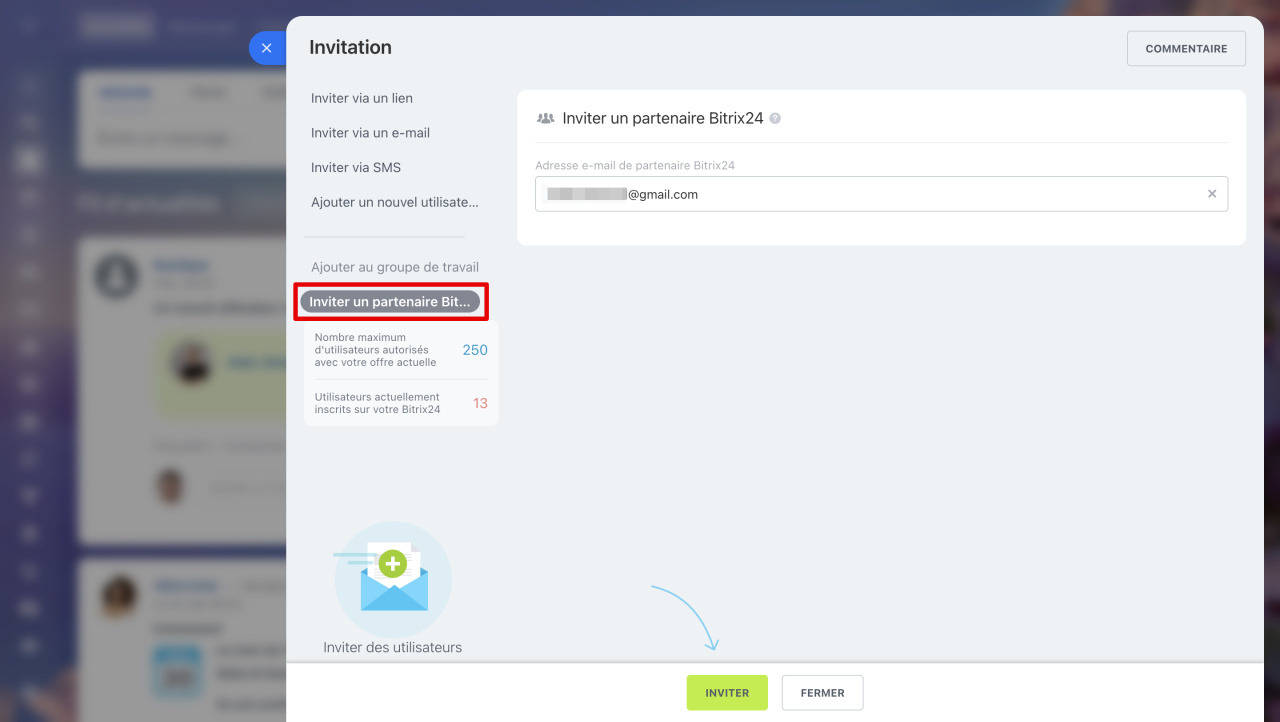This screenshot has height=722, width=1280.
Task: Click the 'Nombre maximum d'utilisateurs autorisés' text
Action: (376, 350)
